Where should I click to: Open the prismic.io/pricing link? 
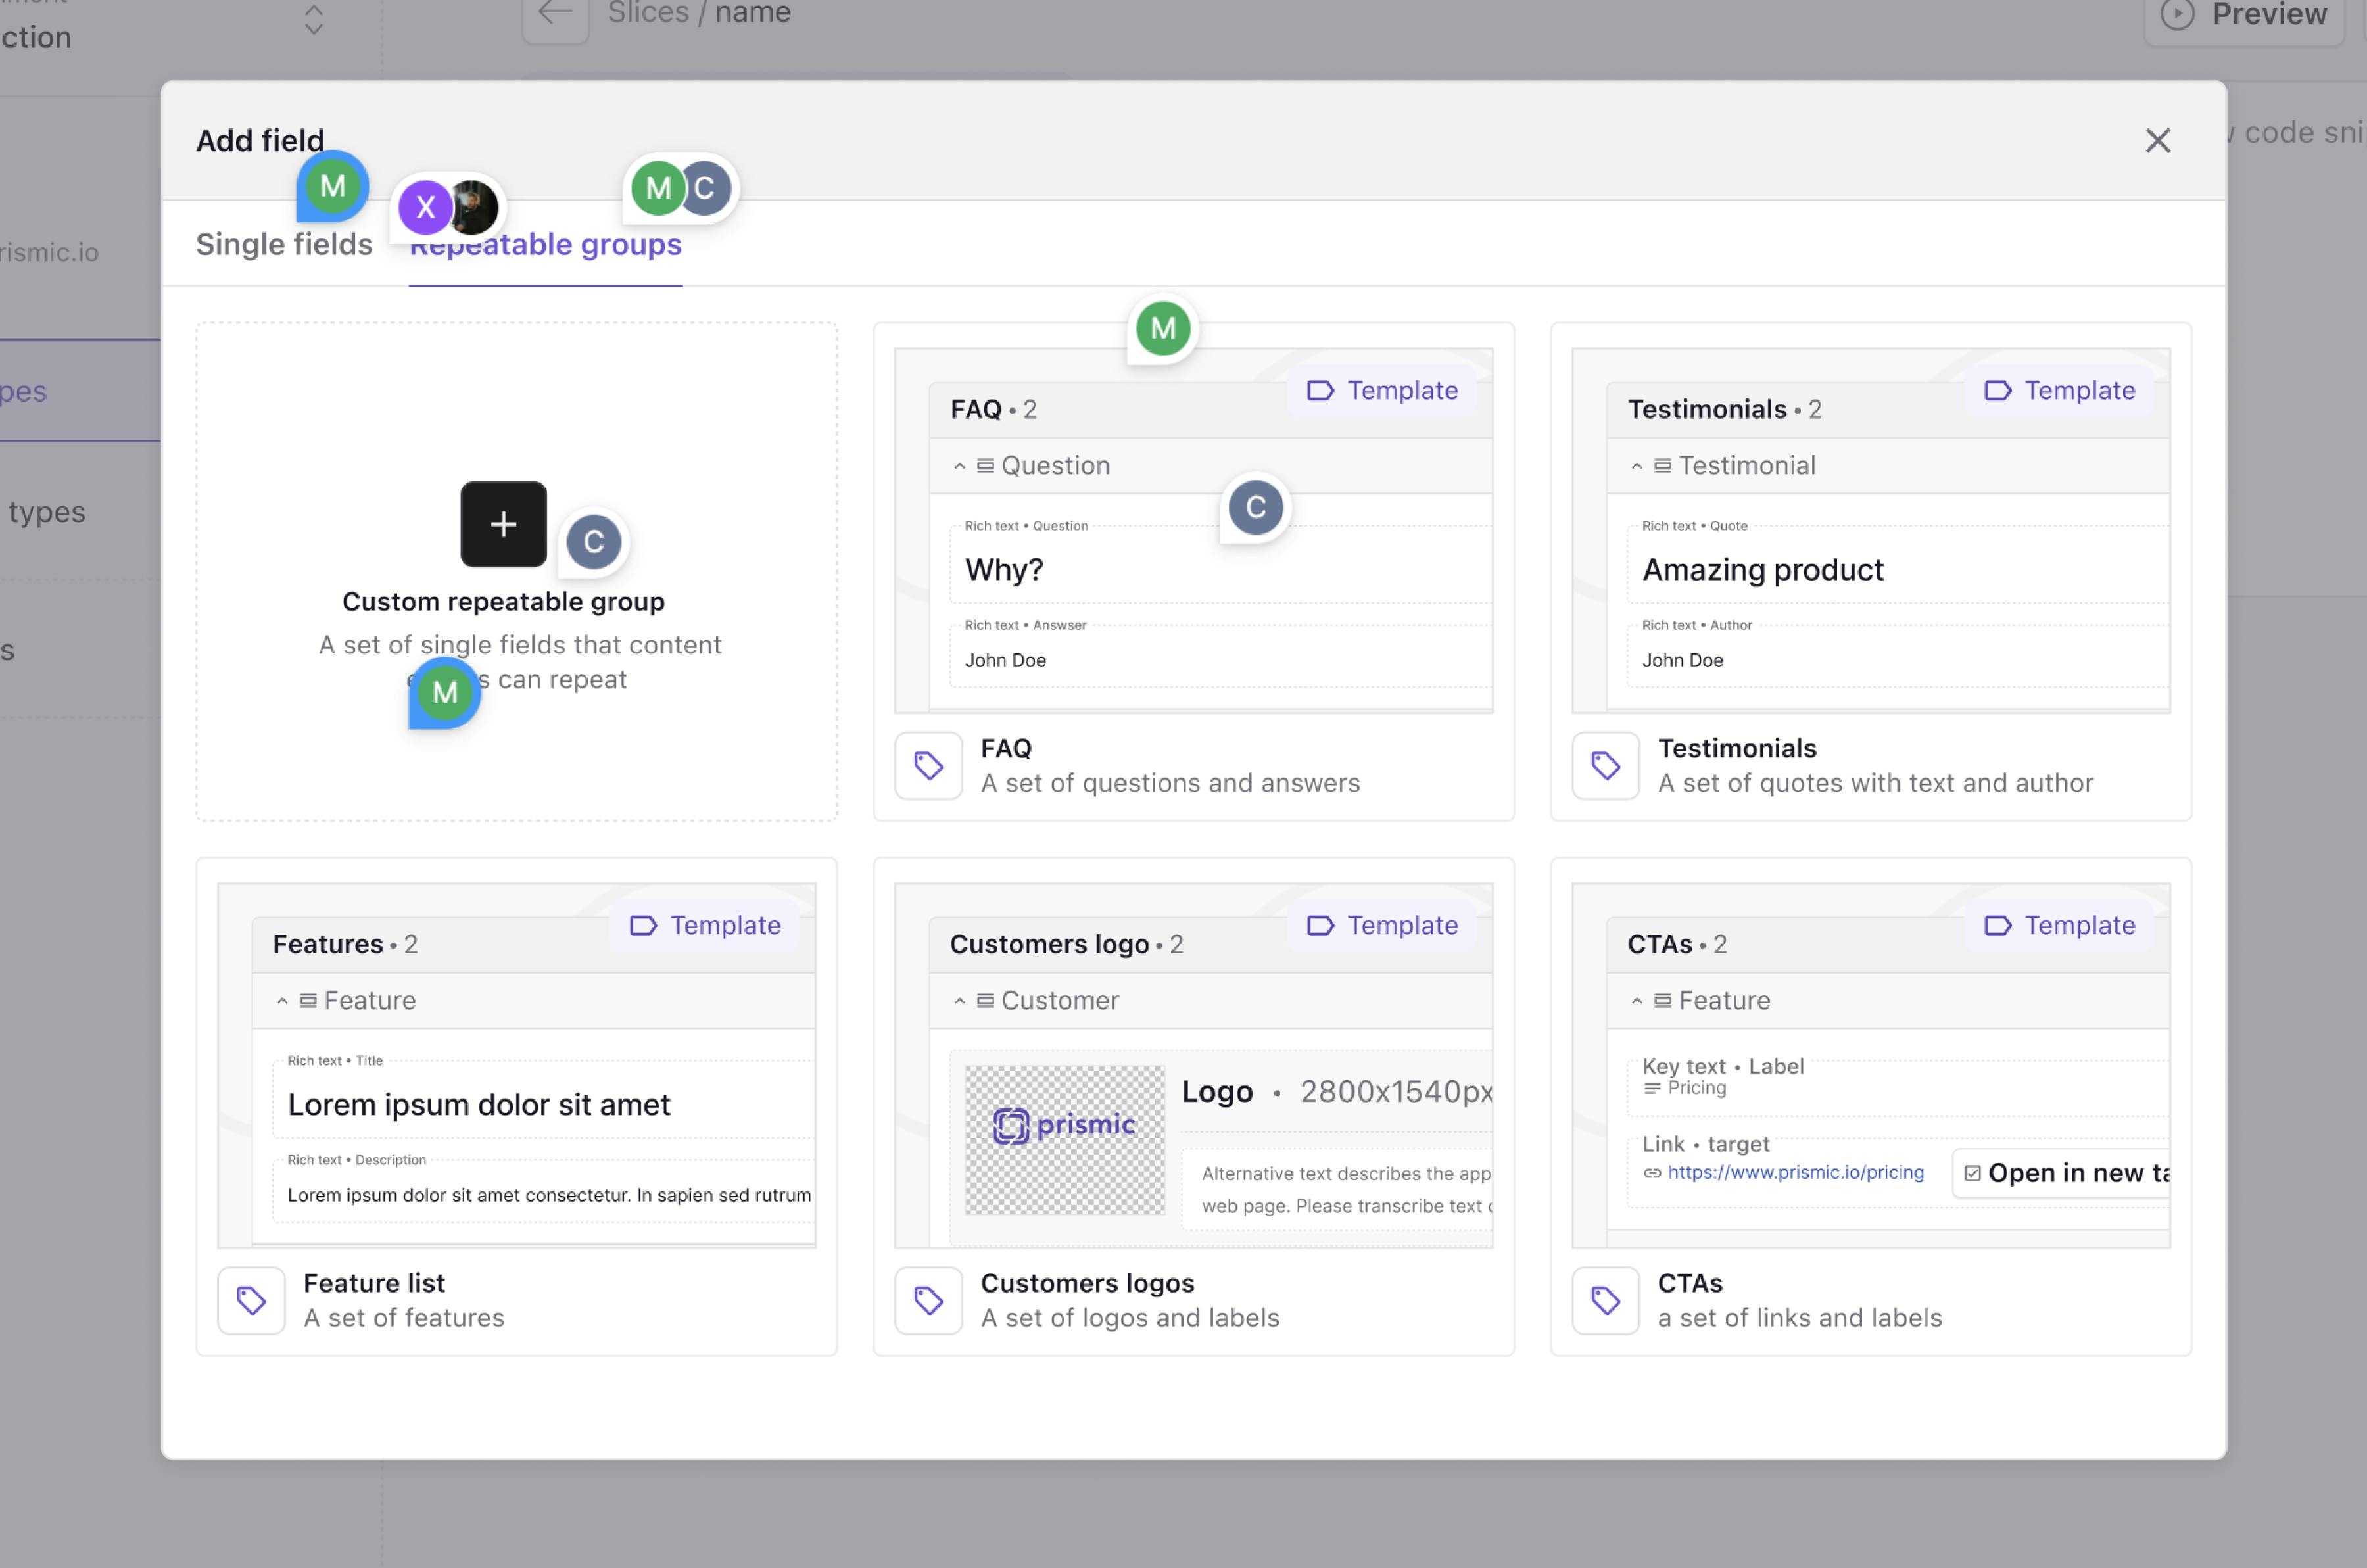(x=1795, y=1173)
